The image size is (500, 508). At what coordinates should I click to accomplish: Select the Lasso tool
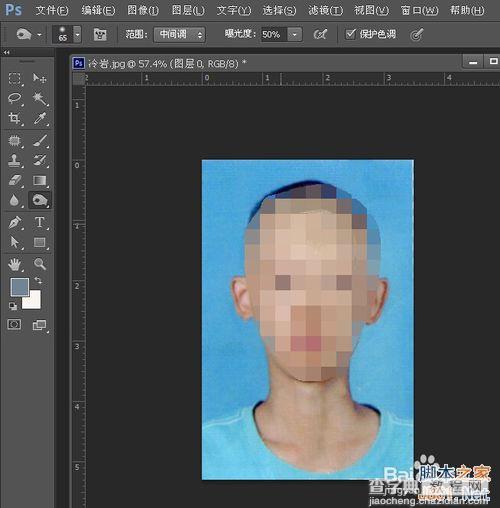(x=14, y=98)
